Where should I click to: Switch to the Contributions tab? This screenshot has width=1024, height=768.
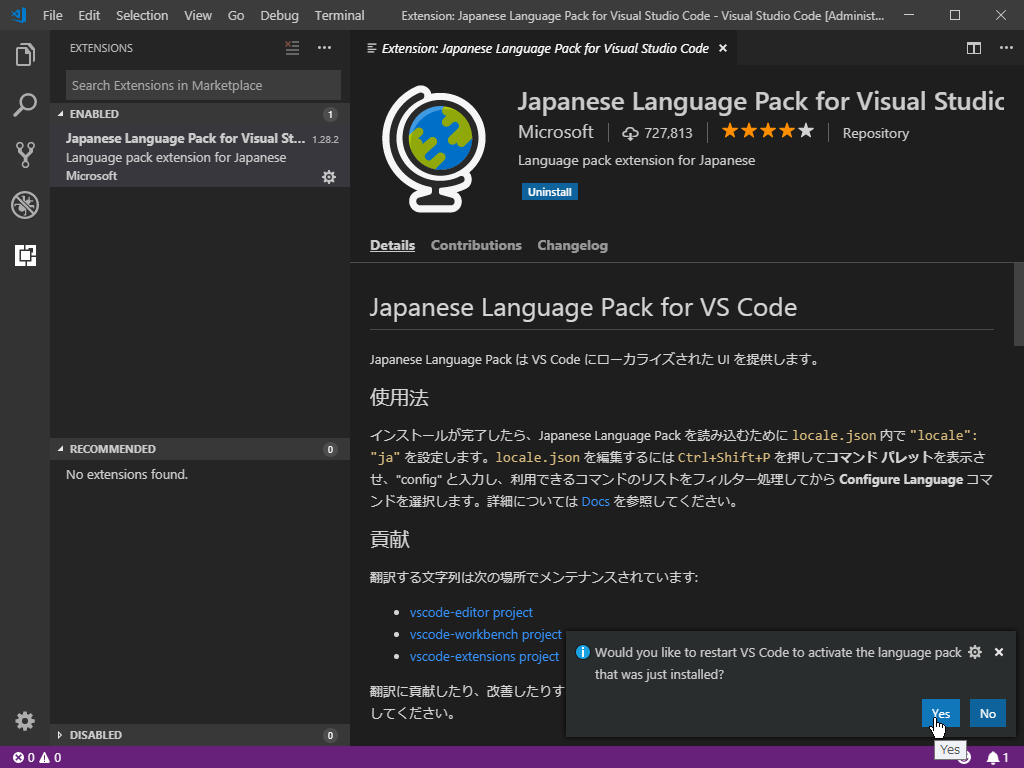(476, 245)
